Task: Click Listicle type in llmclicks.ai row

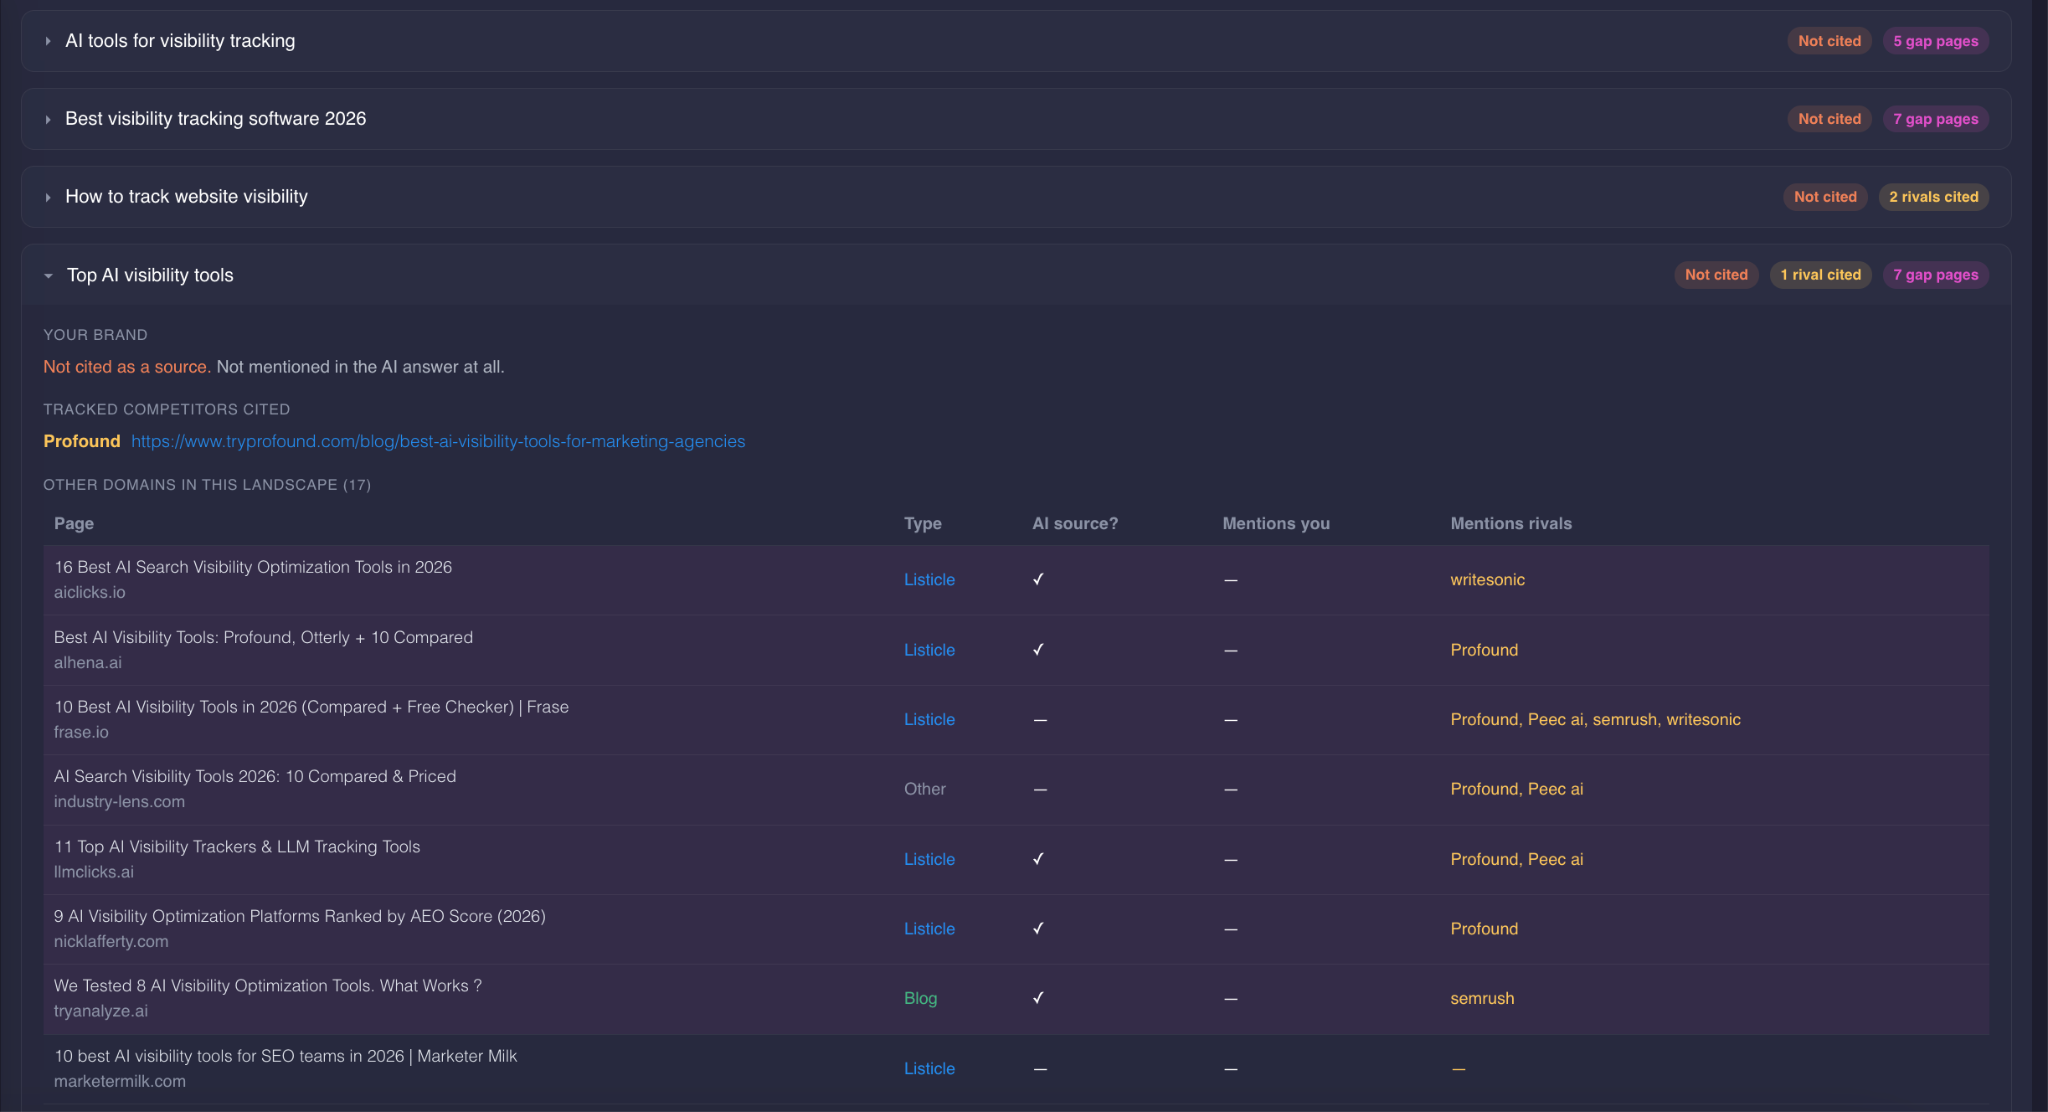Action: pyautogui.click(x=929, y=859)
